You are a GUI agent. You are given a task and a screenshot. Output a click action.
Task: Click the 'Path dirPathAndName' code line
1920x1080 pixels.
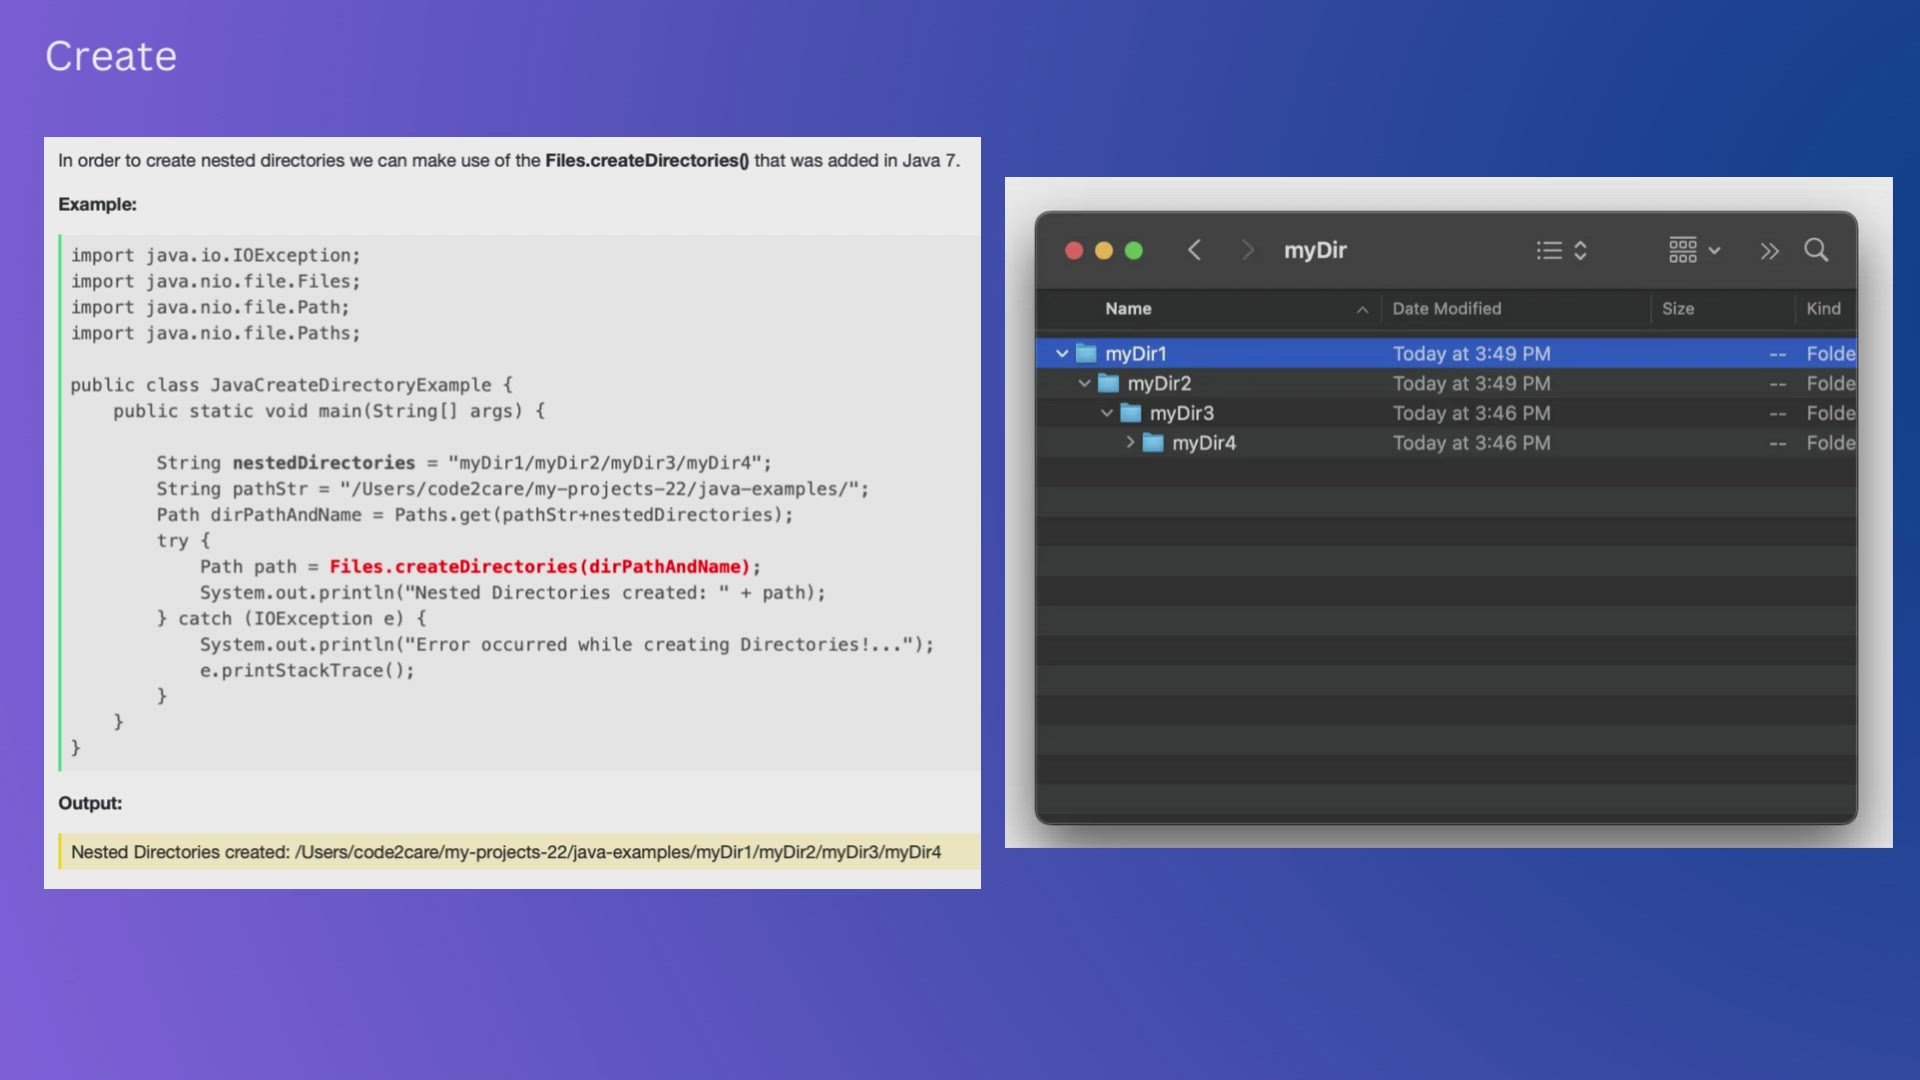(x=475, y=515)
